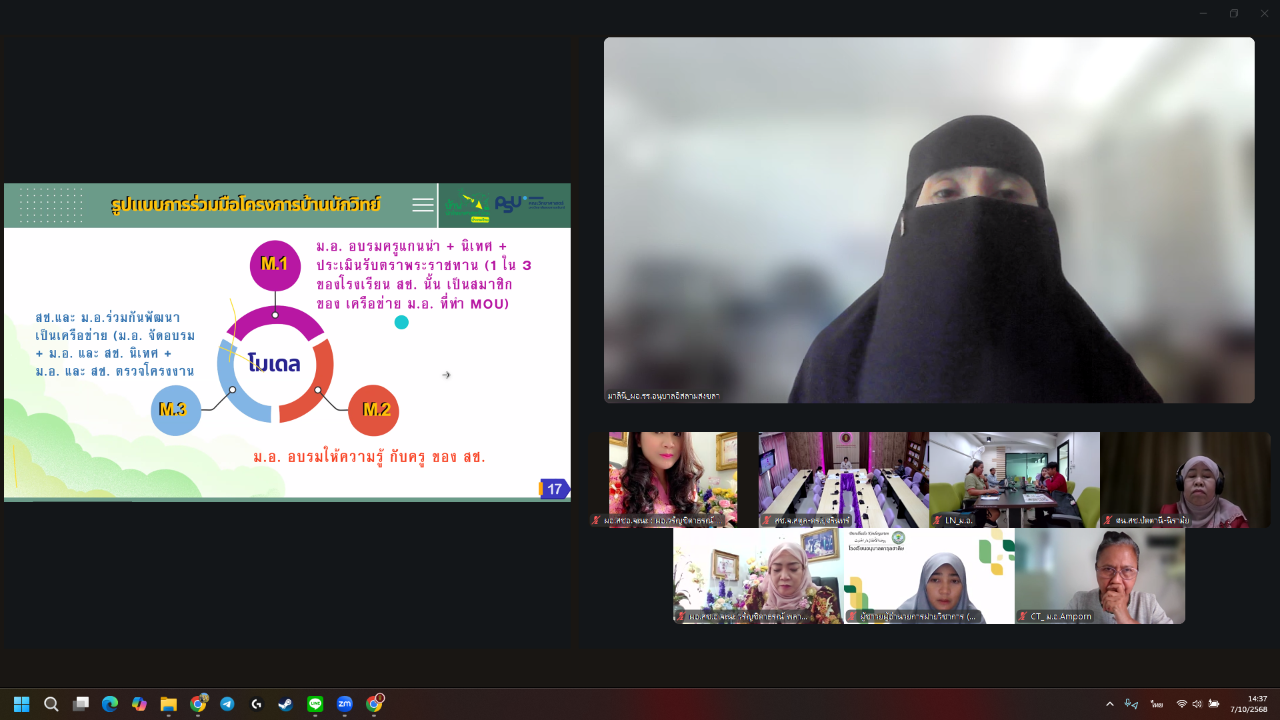The width and height of the screenshot is (1280, 720).
Task: Open Microsoft Edge from the taskbar
Action: coord(110,704)
